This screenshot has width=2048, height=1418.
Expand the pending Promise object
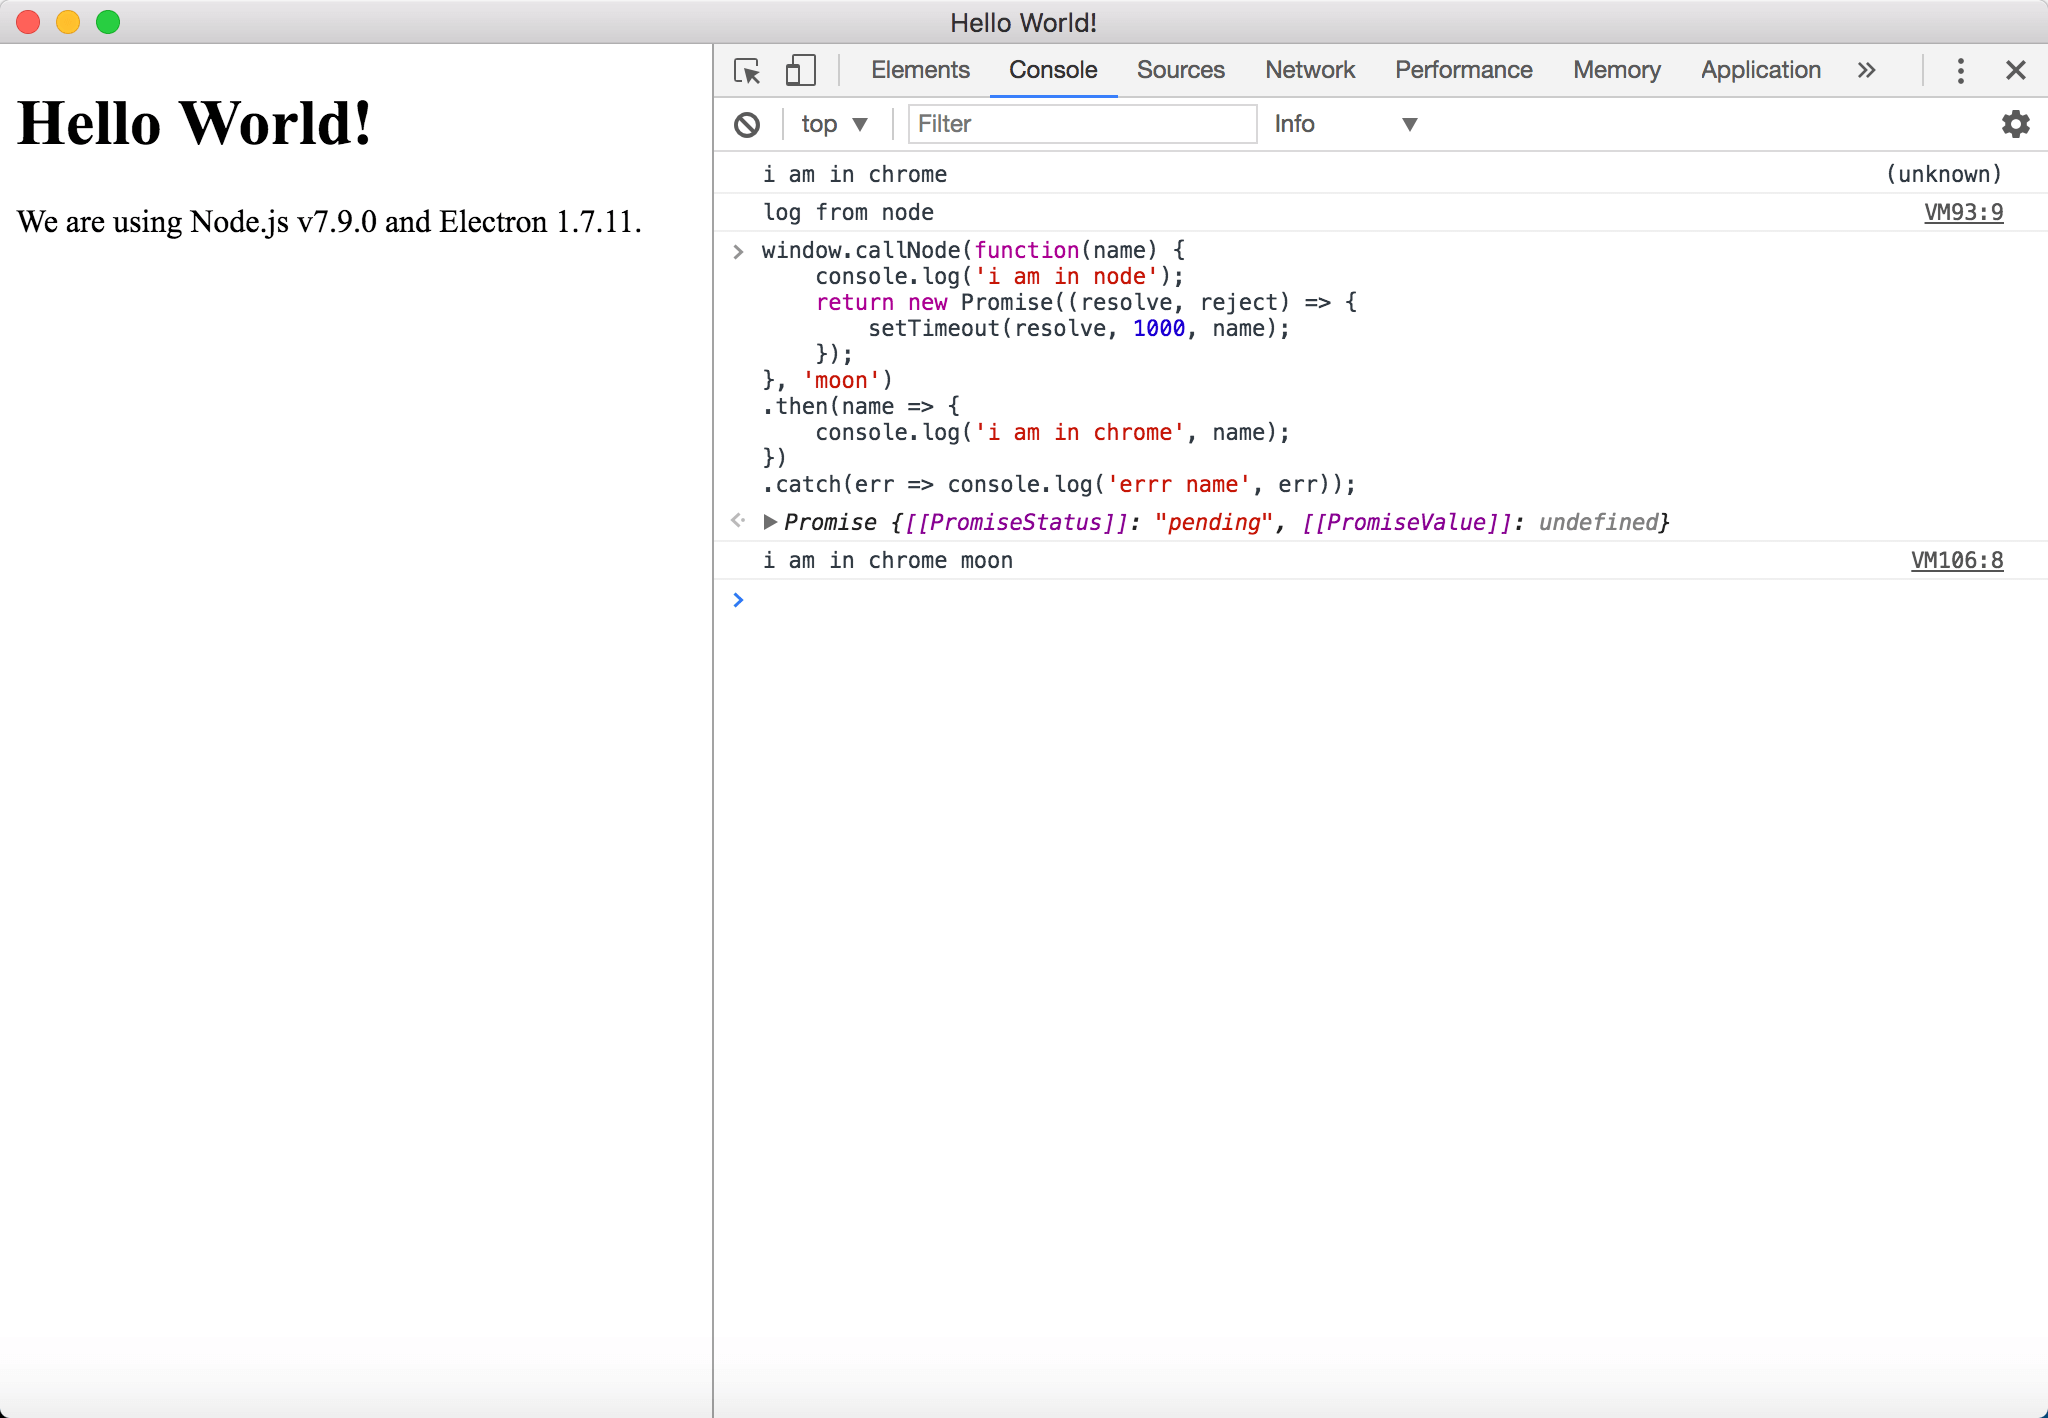770,522
